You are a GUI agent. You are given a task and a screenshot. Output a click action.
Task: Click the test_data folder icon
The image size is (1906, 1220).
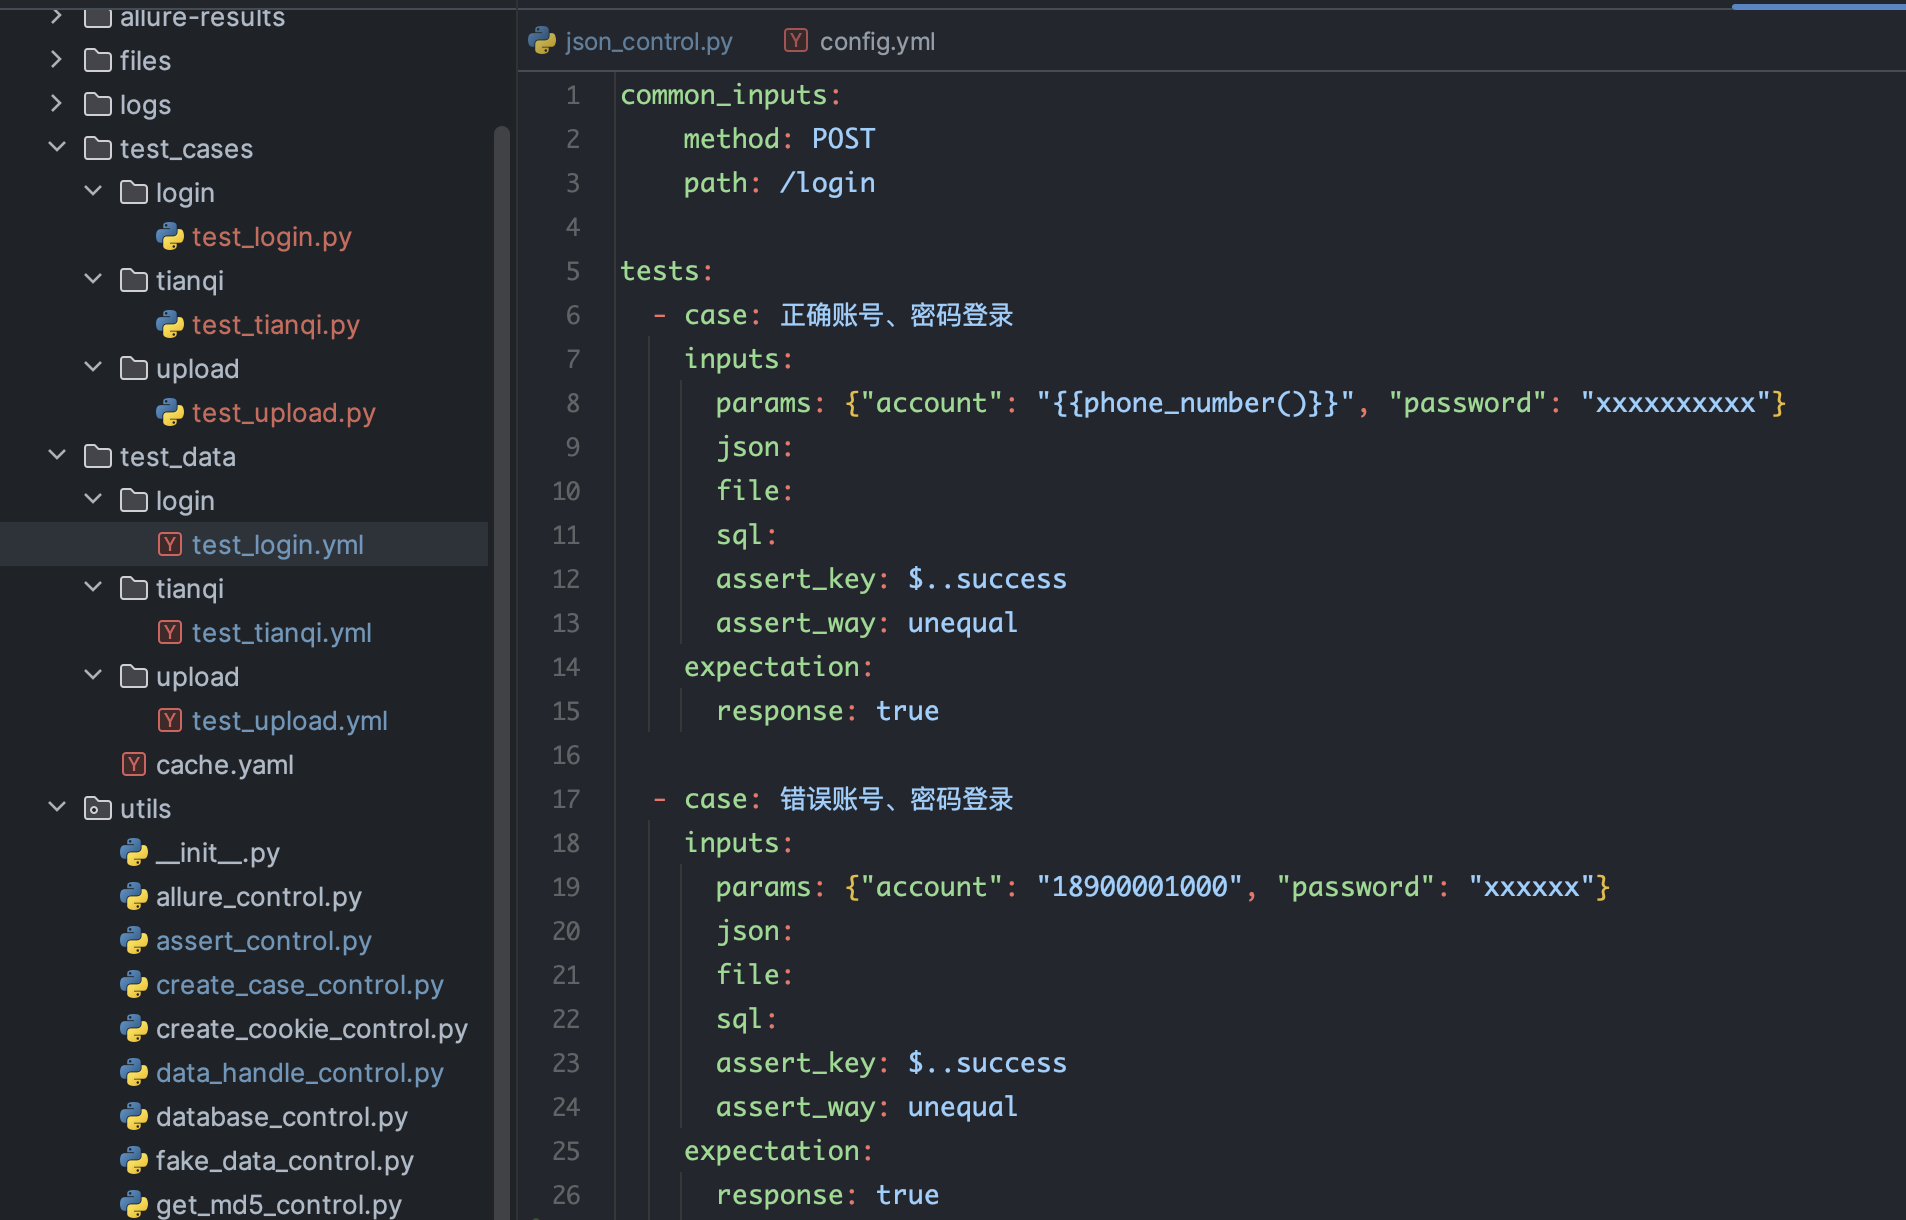click(98, 456)
